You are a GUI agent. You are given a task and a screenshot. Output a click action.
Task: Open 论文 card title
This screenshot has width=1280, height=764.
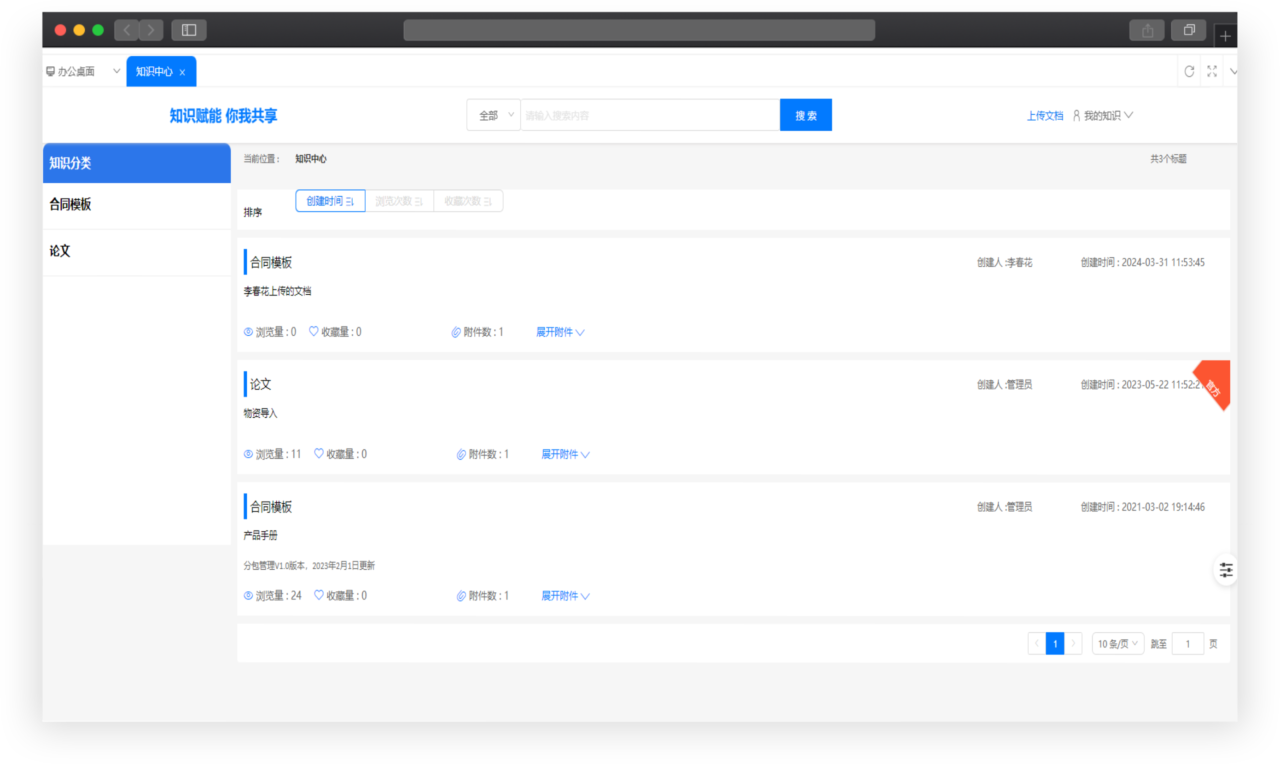click(260, 384)
